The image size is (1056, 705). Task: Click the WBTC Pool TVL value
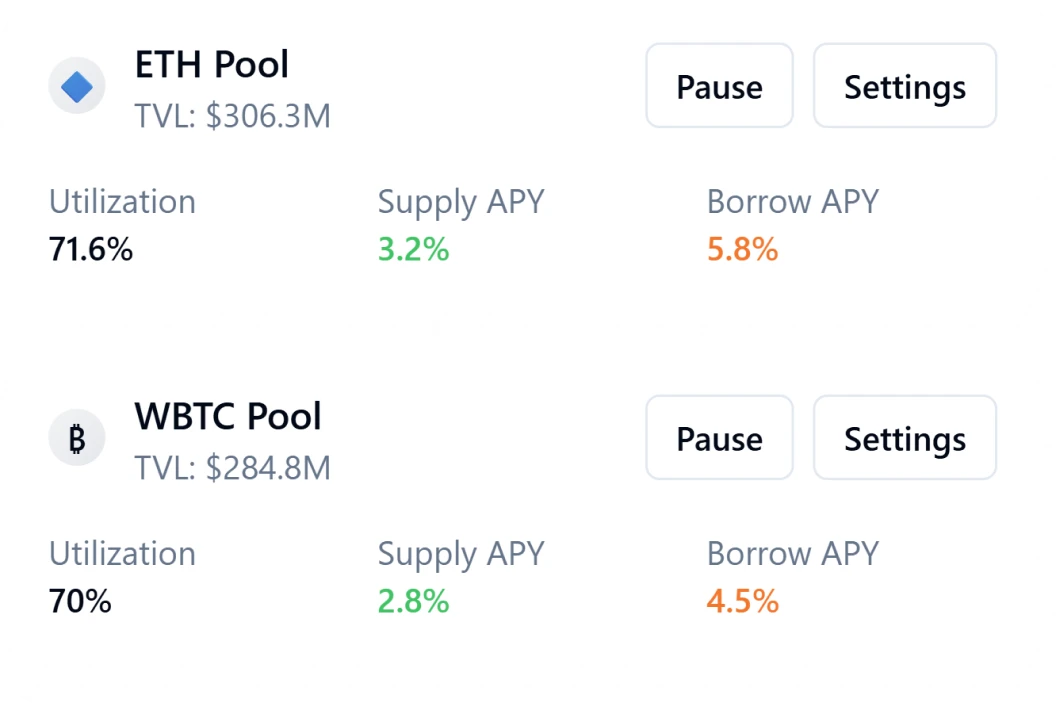[x=232, y=467]
